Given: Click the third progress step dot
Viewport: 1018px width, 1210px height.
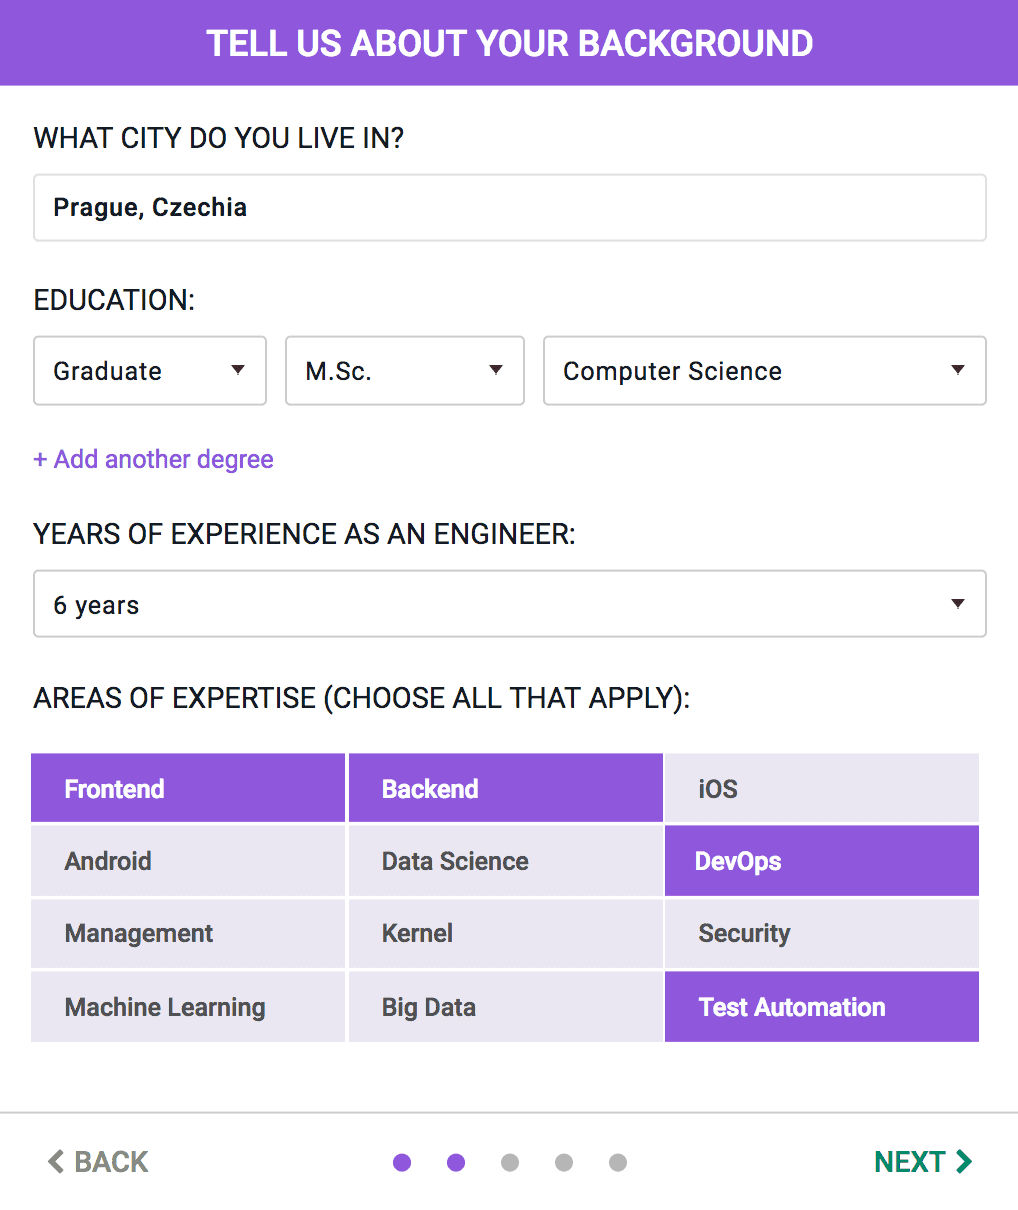Looking at the screenshot, I should pos(510,1162).
